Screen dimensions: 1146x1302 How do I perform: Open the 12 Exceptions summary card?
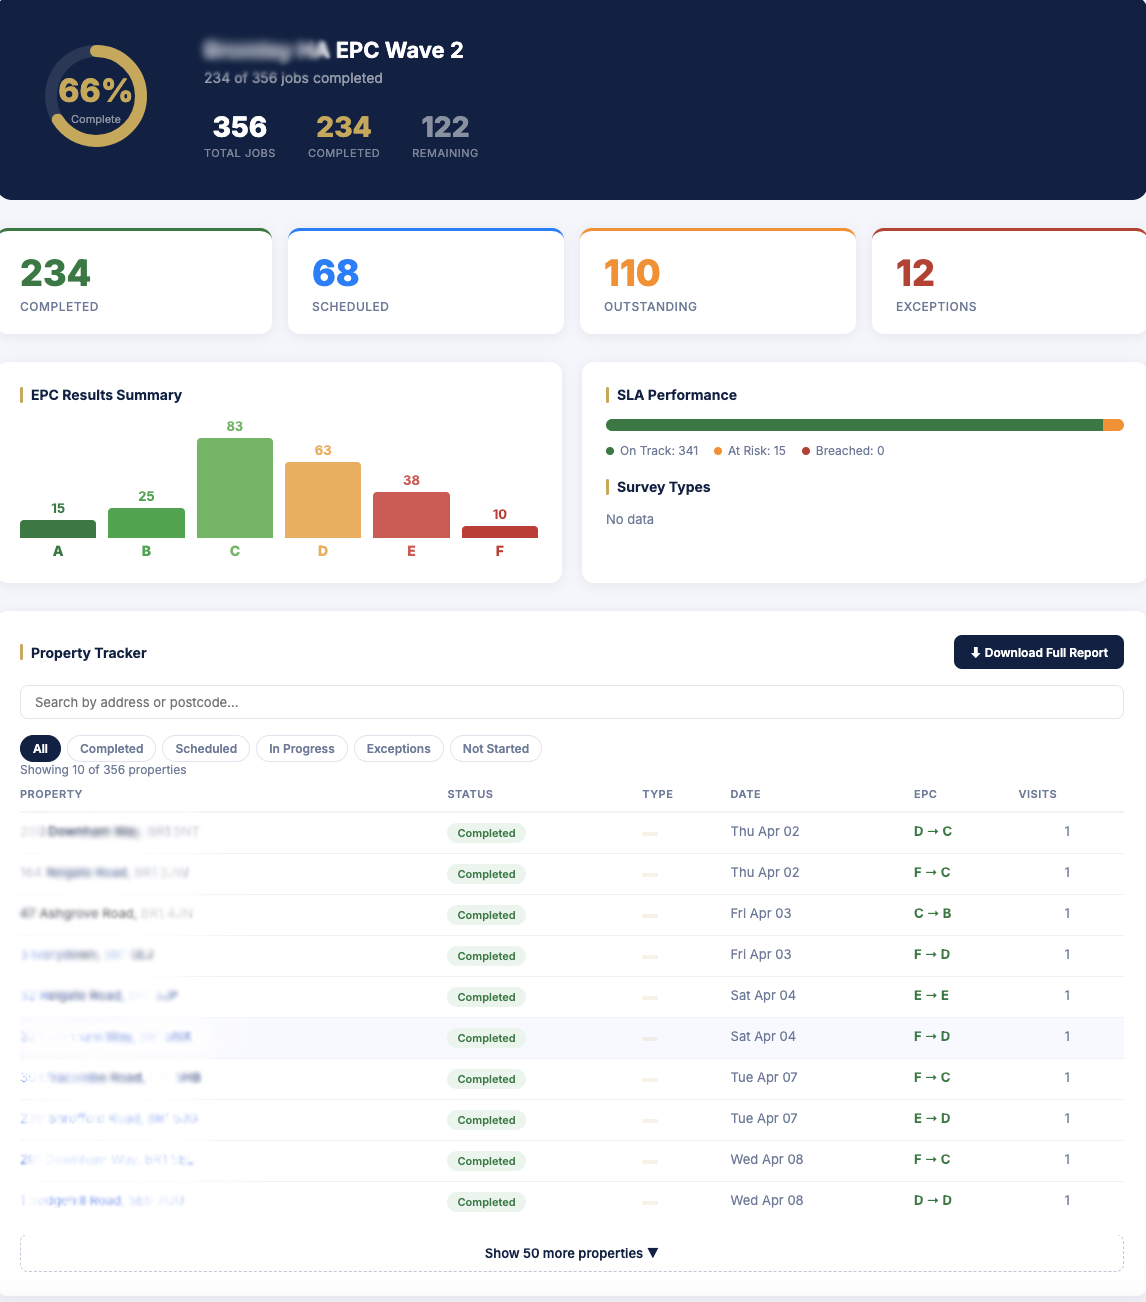1009,281
